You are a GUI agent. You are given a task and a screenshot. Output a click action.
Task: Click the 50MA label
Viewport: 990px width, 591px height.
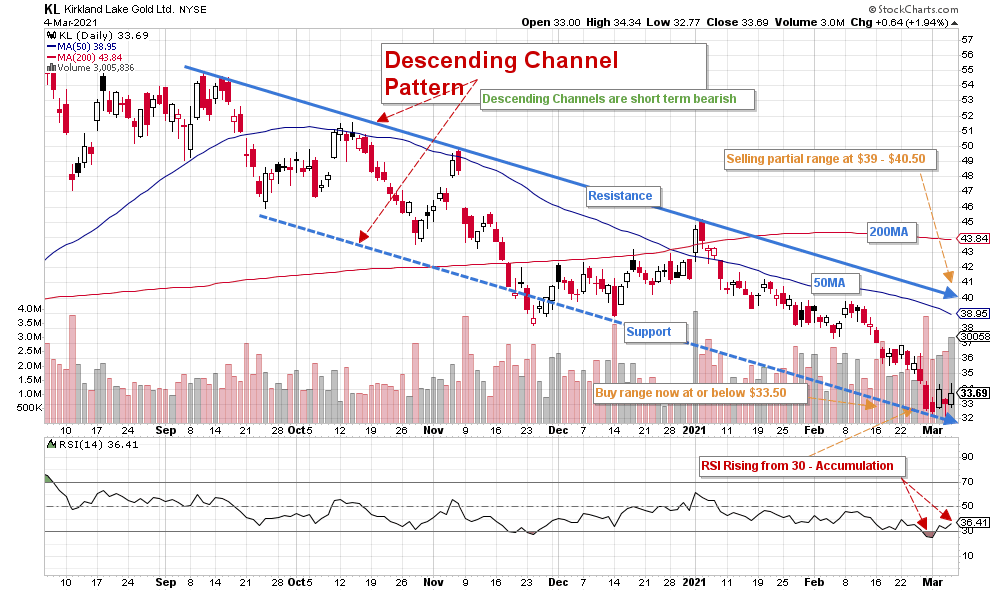coord(835,283)
